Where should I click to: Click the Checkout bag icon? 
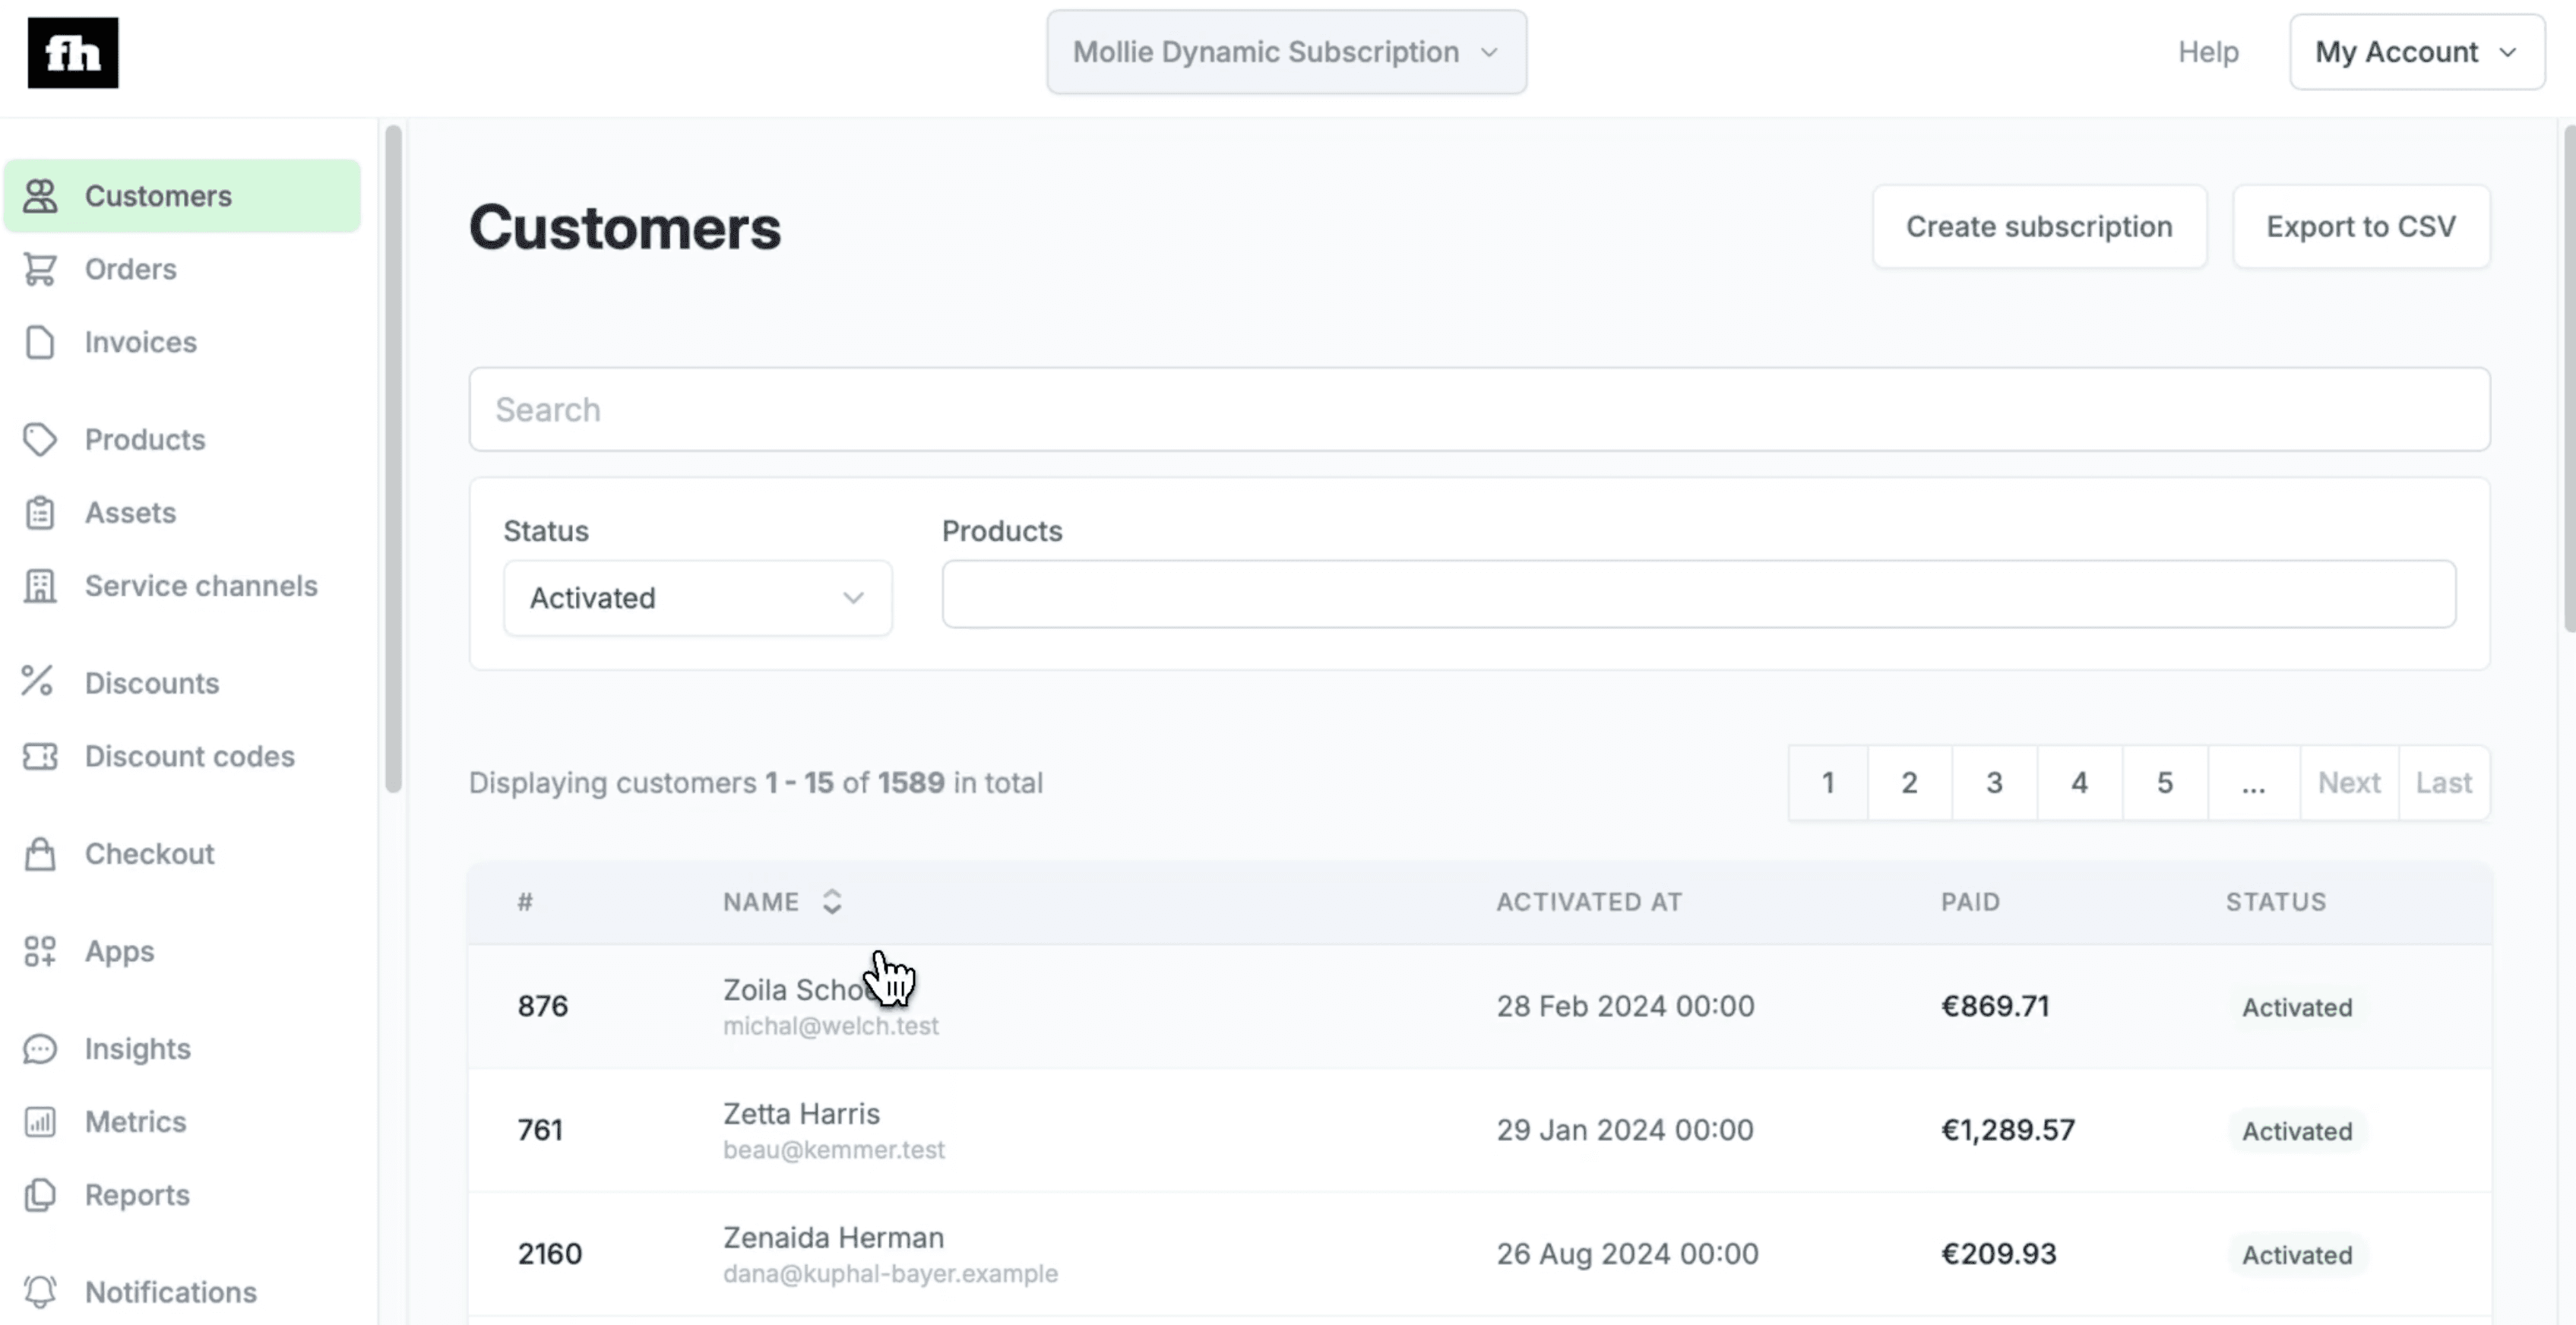(x=40, y=854)
